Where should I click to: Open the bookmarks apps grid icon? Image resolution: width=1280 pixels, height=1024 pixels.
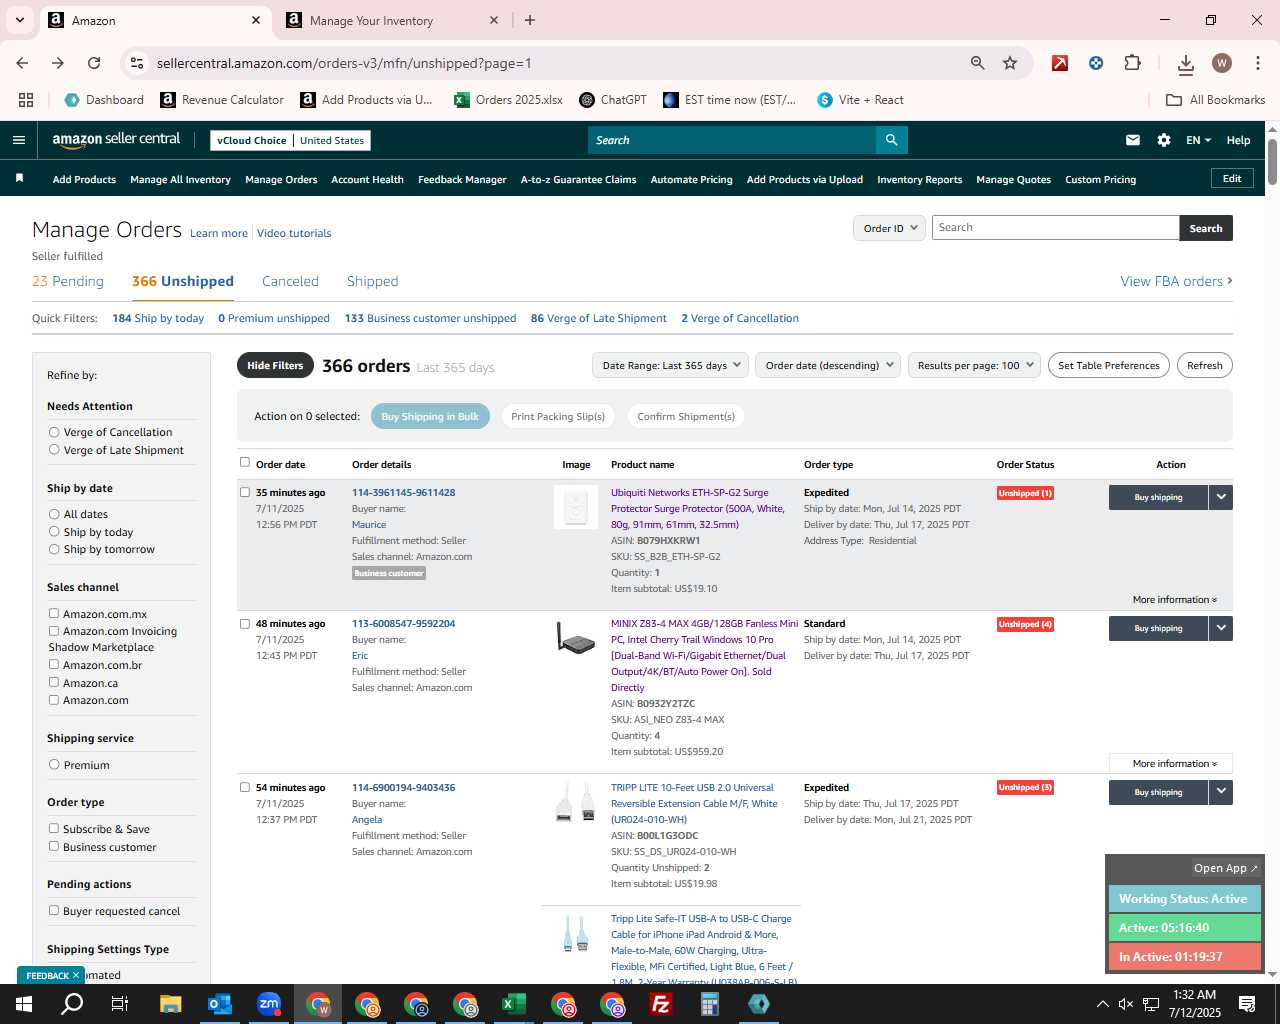tap(26, 100)
